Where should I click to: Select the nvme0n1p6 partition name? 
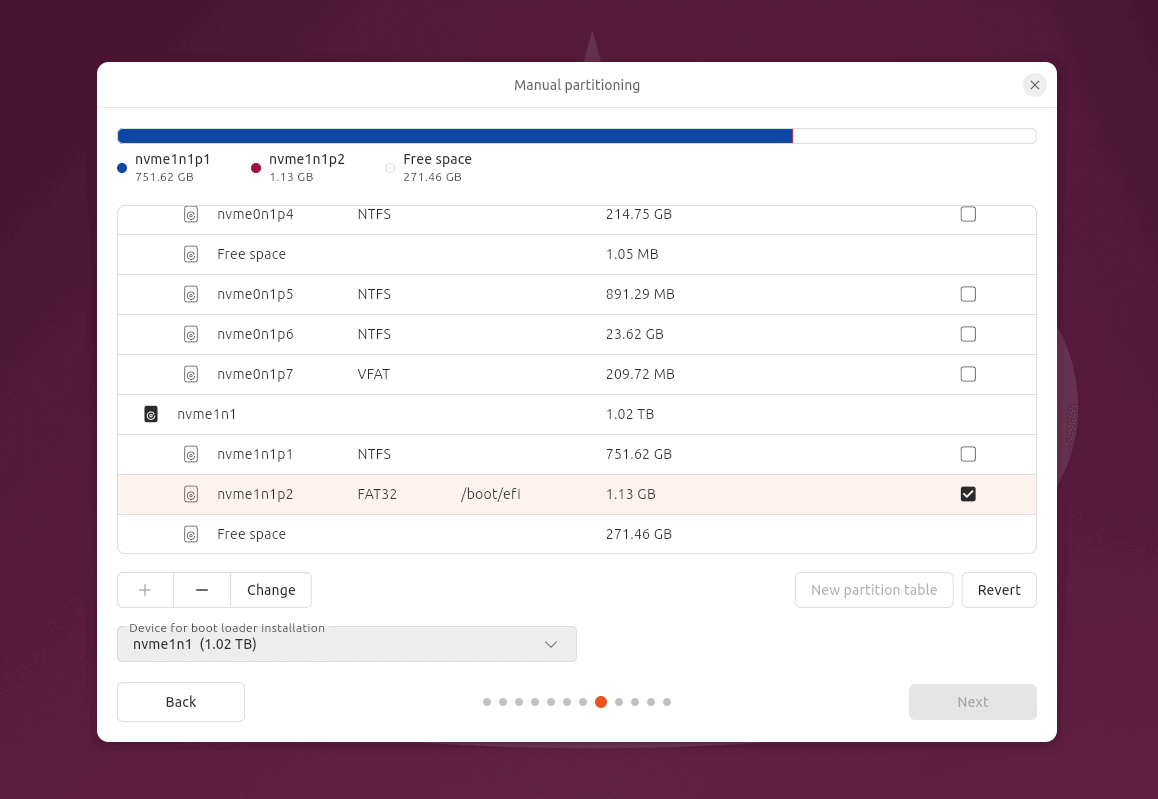(x=256, y=334)
